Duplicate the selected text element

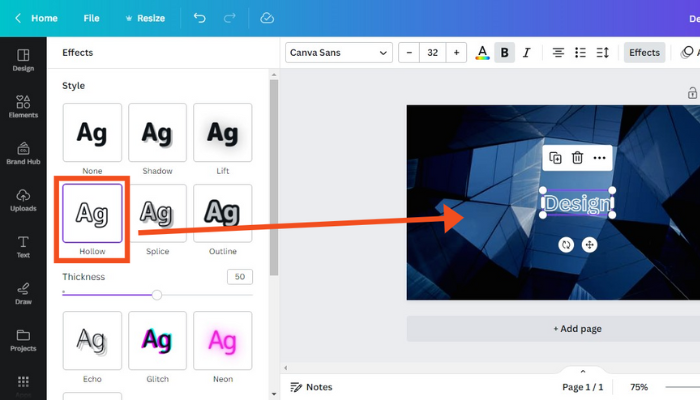pyautogui.click(x=555, y=158)
